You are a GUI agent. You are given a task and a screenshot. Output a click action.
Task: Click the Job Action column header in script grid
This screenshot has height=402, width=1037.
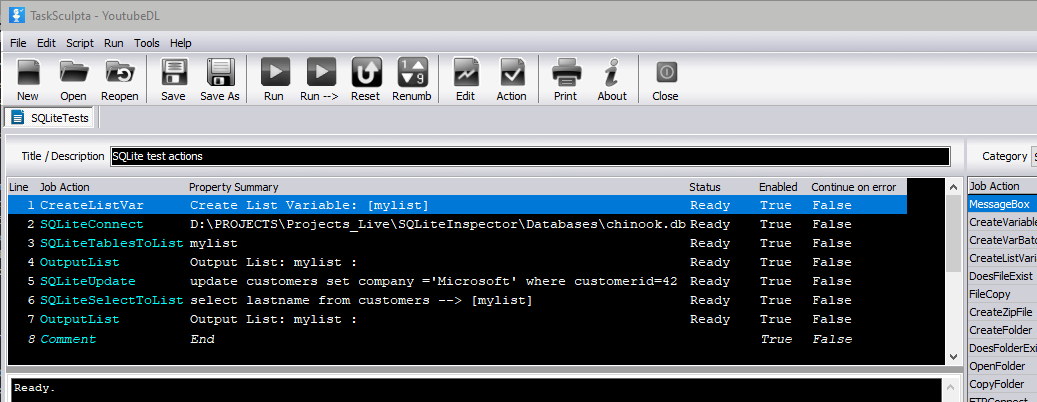(64, 187)
